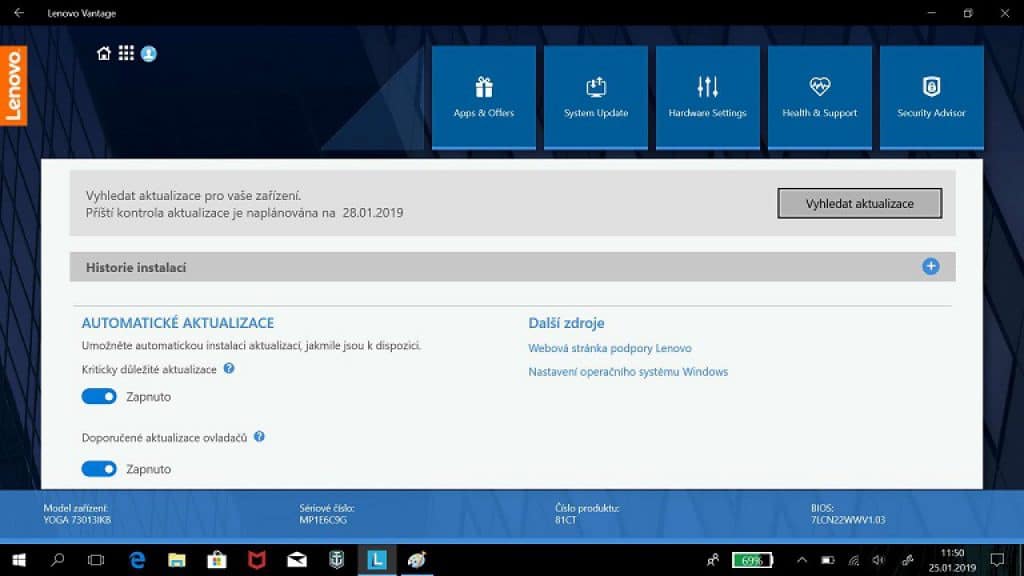Click the Historie instalací header
Screen dimensions: 1024x576
coord(512,266)
